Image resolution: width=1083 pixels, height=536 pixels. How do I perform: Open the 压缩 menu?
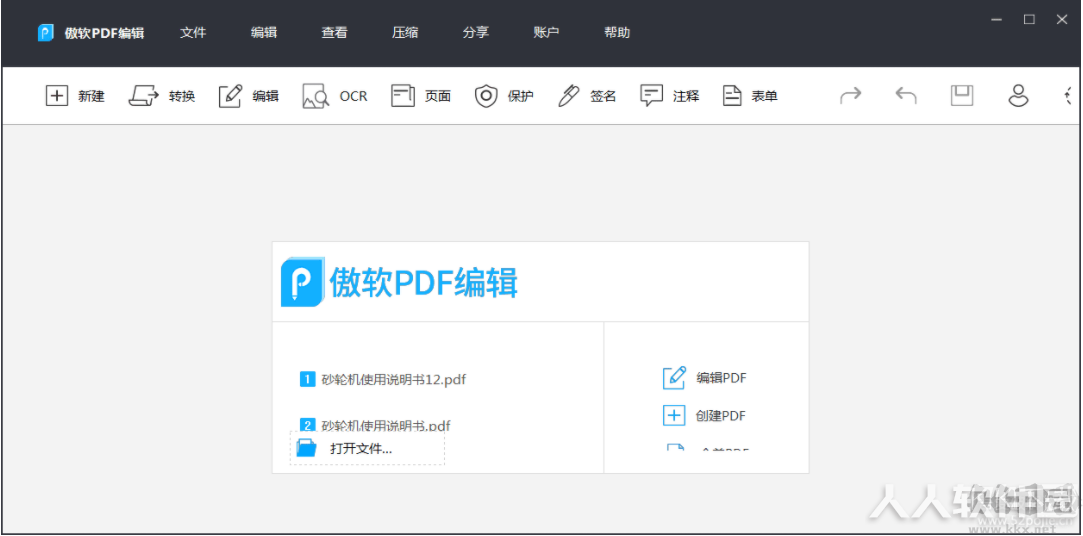[x=405, y=32]
